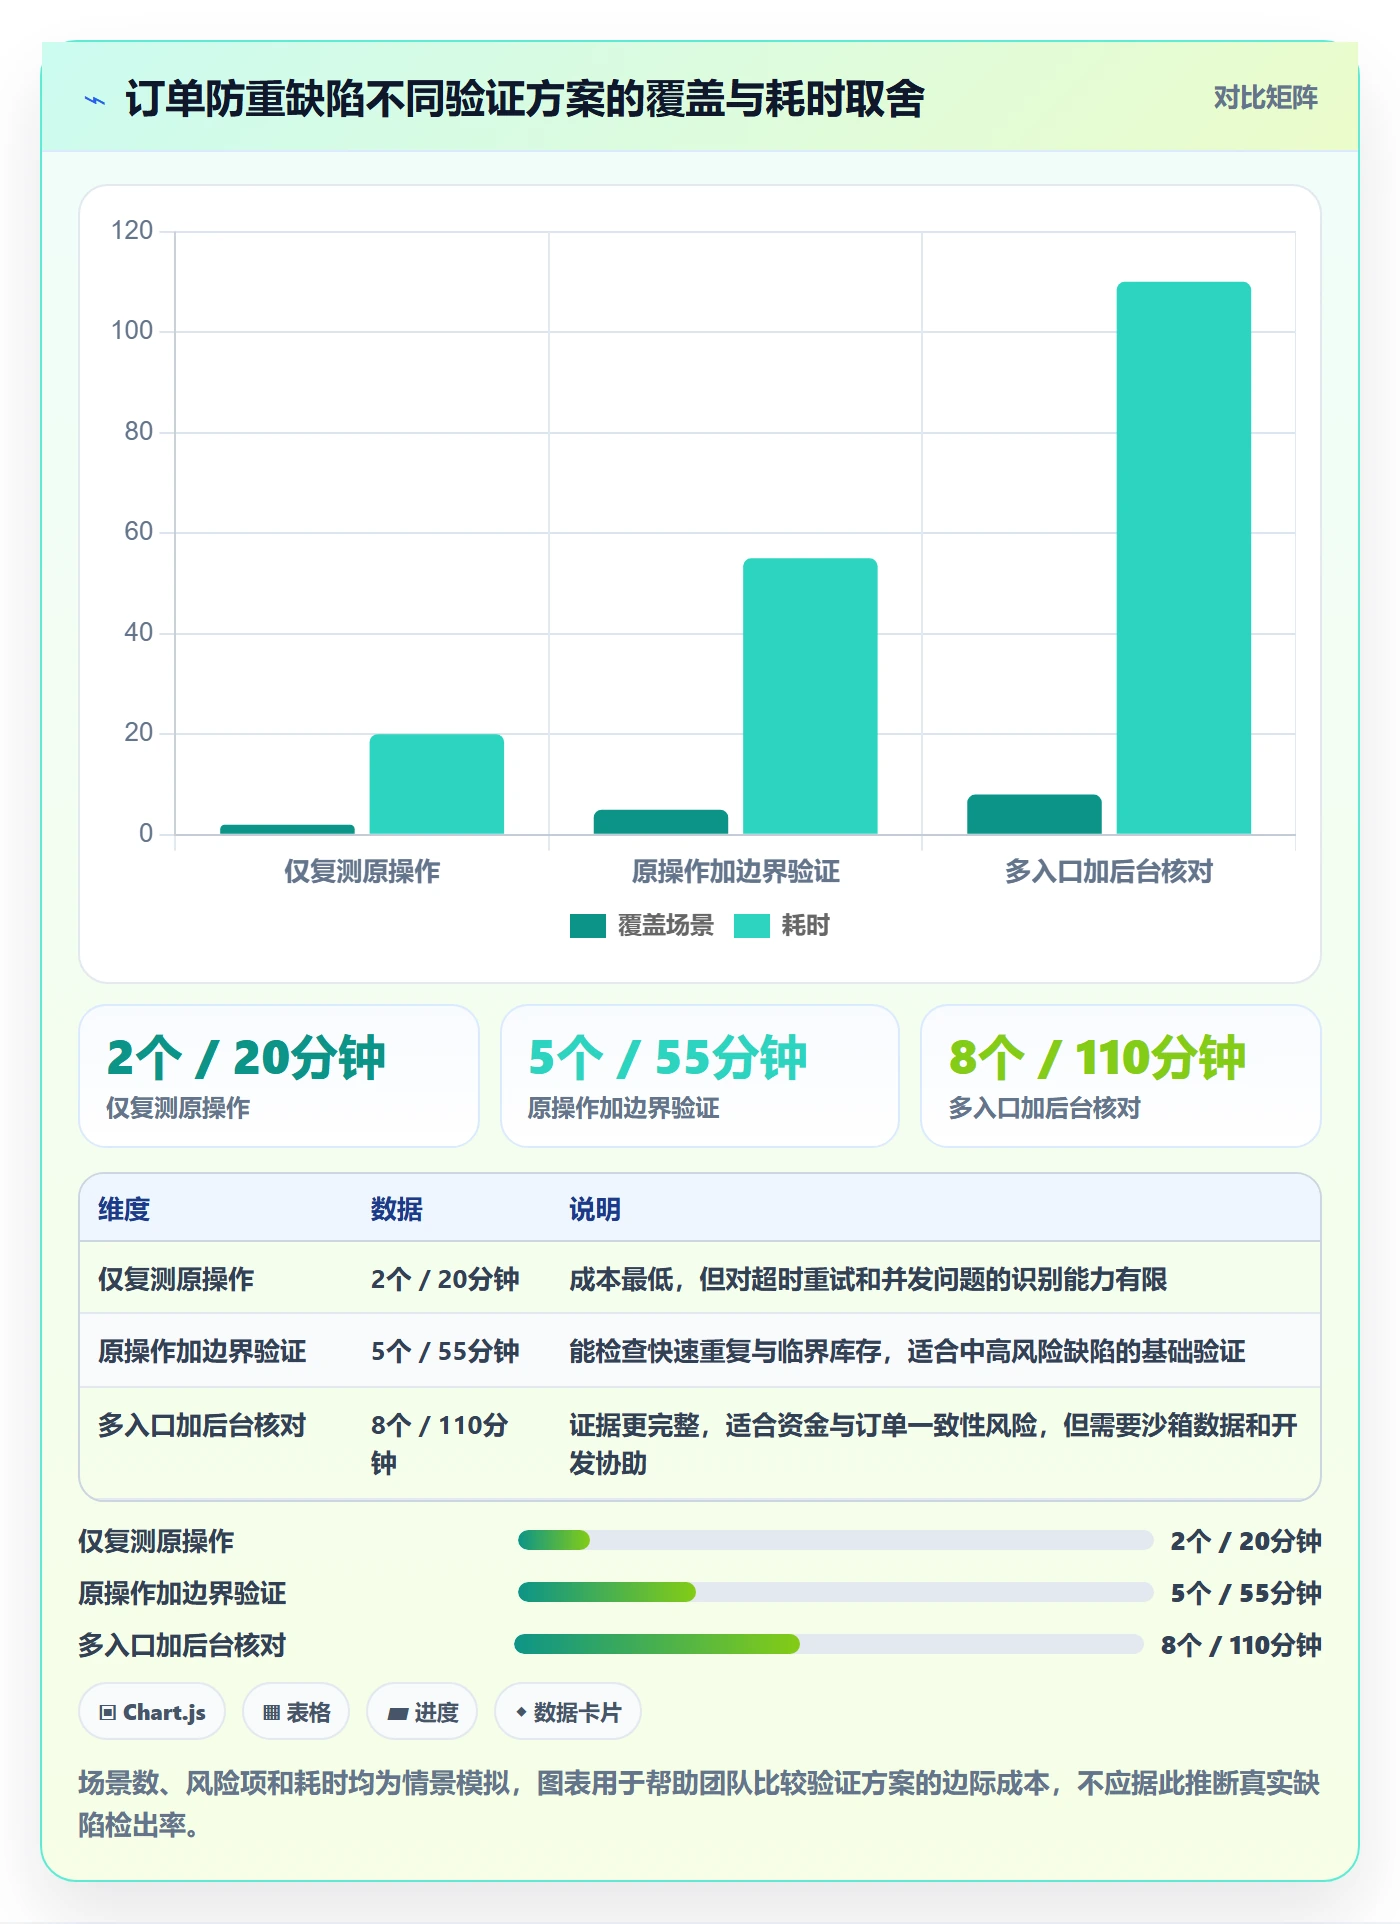Click the x-axis label 原操作加边界验证
Viewport: 1400px width, 1924px height.
coord(736,871)
